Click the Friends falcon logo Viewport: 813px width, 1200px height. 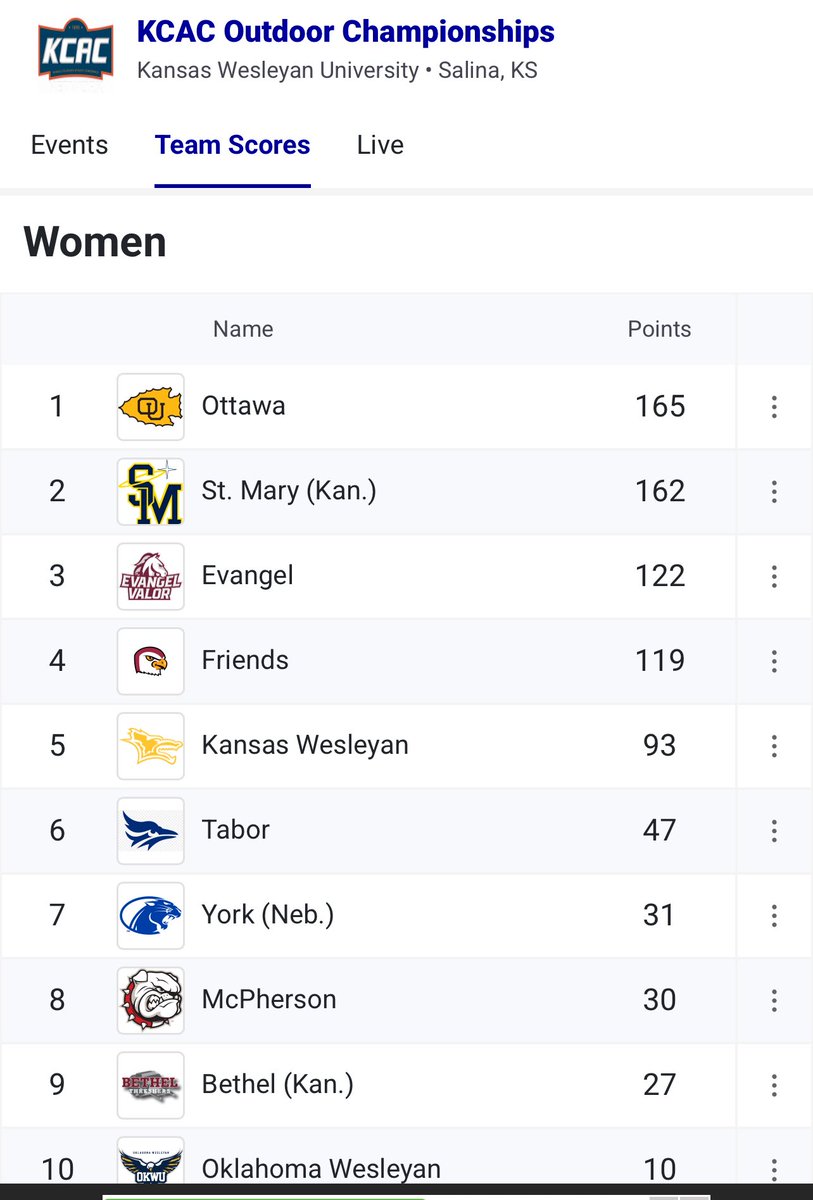[150, 660]
